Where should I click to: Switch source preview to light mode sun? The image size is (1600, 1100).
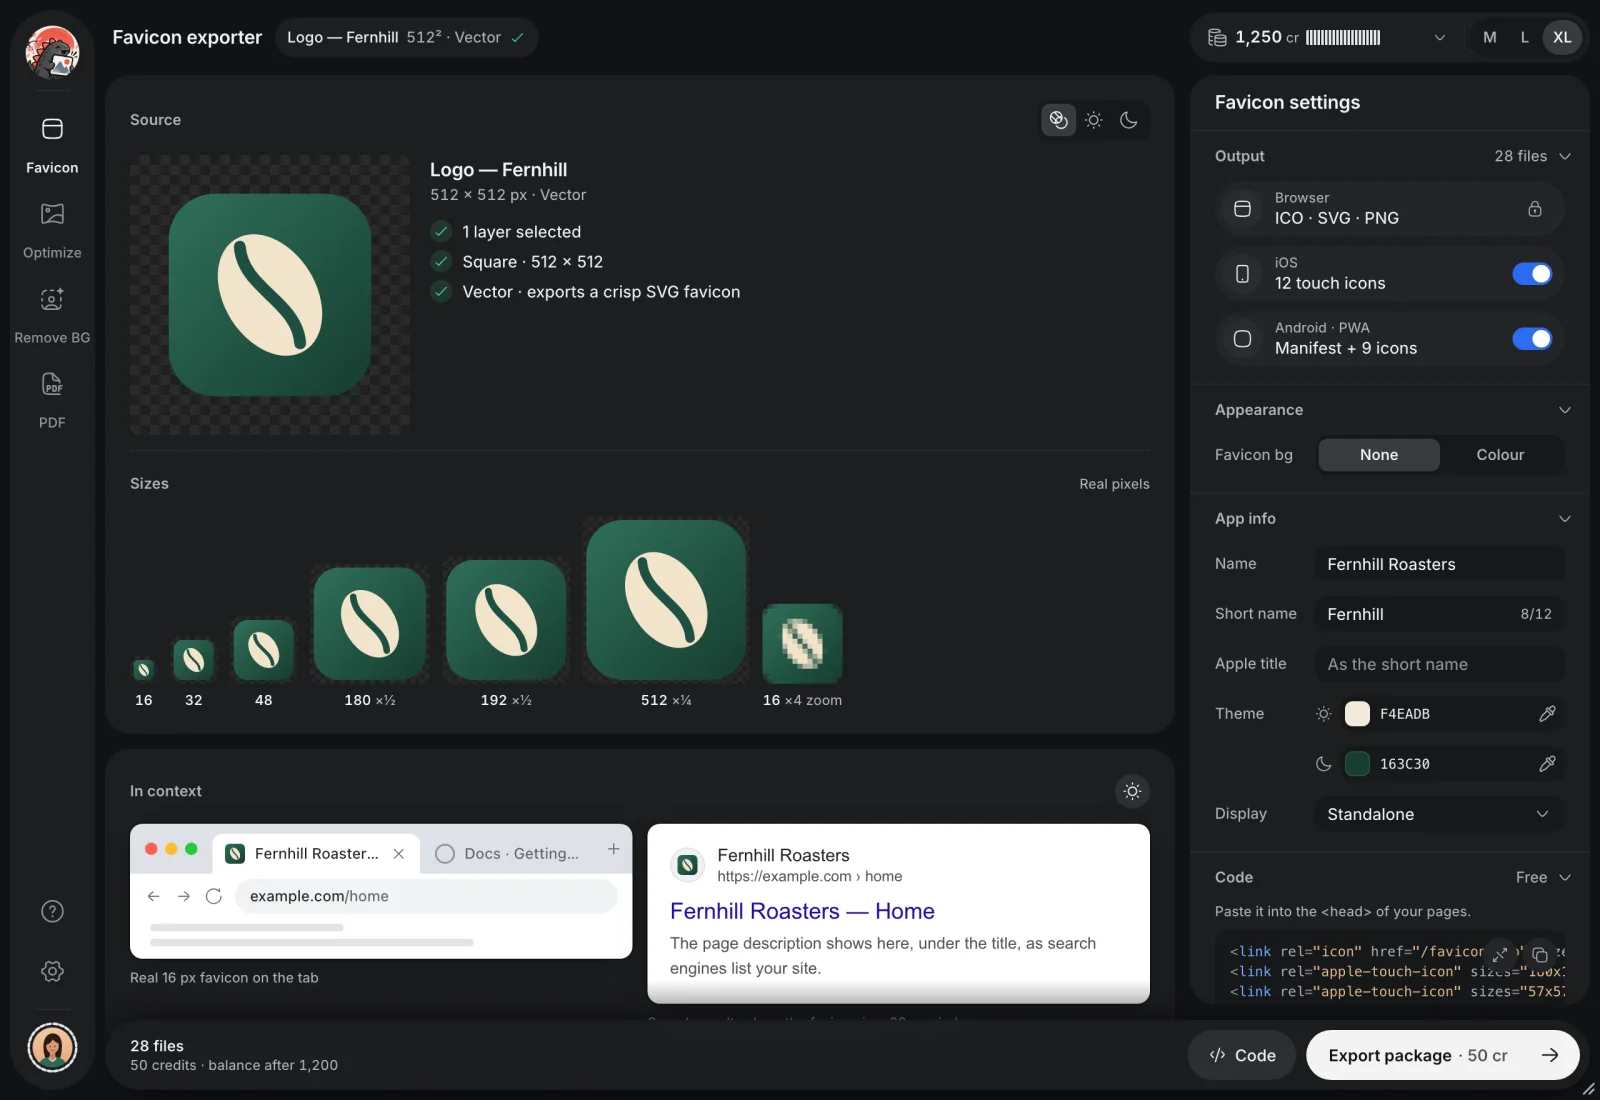click(x=1094, y=120)
